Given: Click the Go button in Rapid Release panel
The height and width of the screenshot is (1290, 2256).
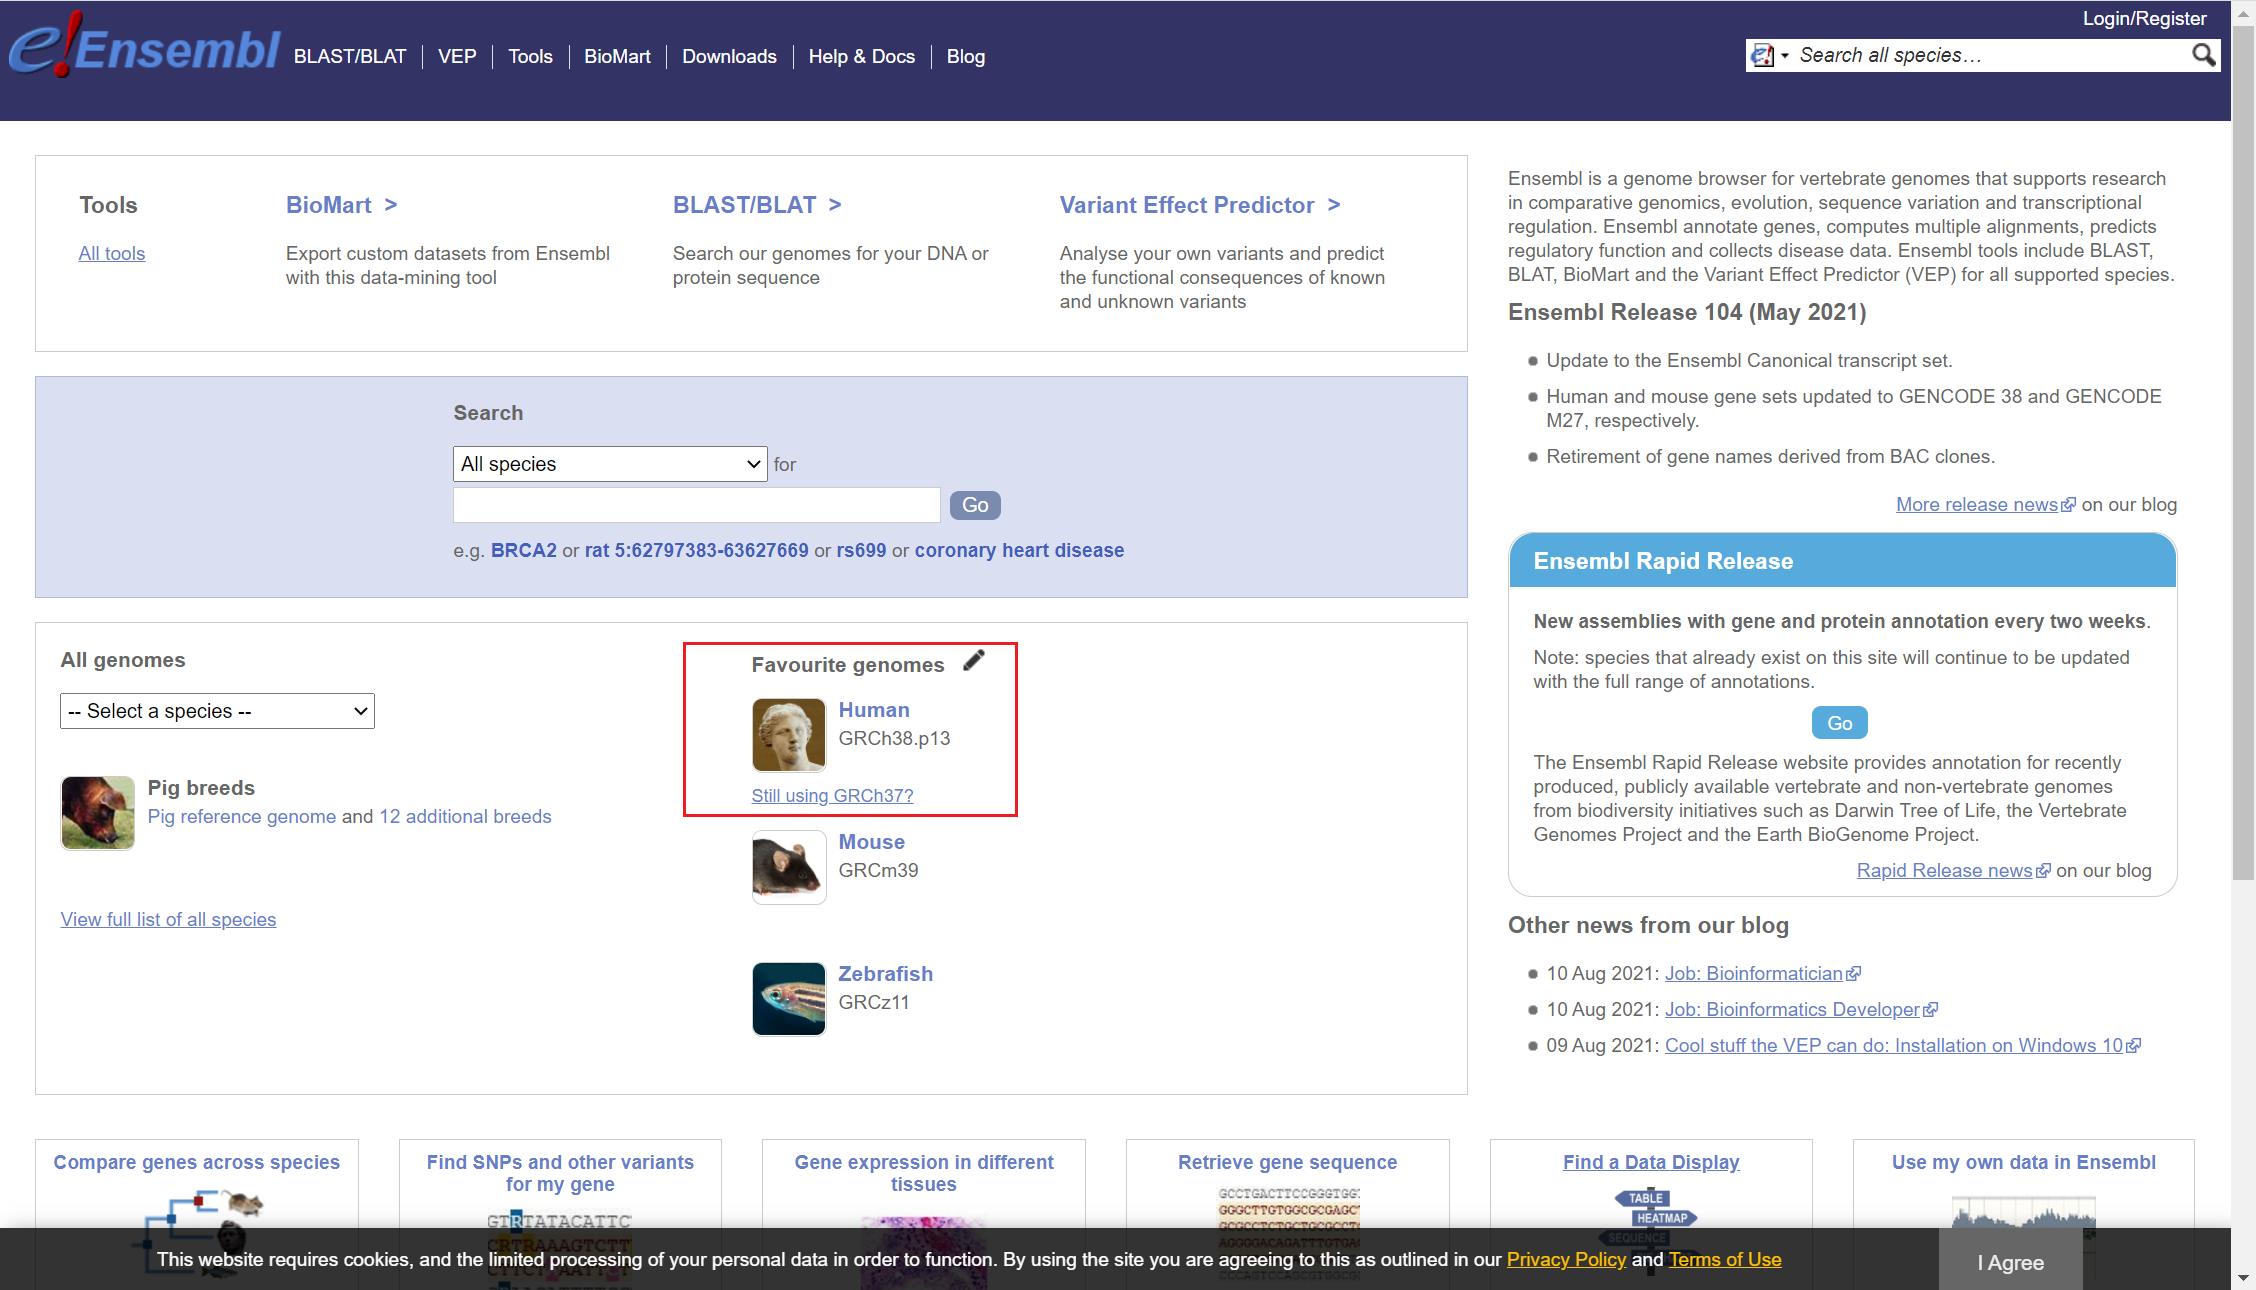Looking at the screenshot, I should point(1839,723).
